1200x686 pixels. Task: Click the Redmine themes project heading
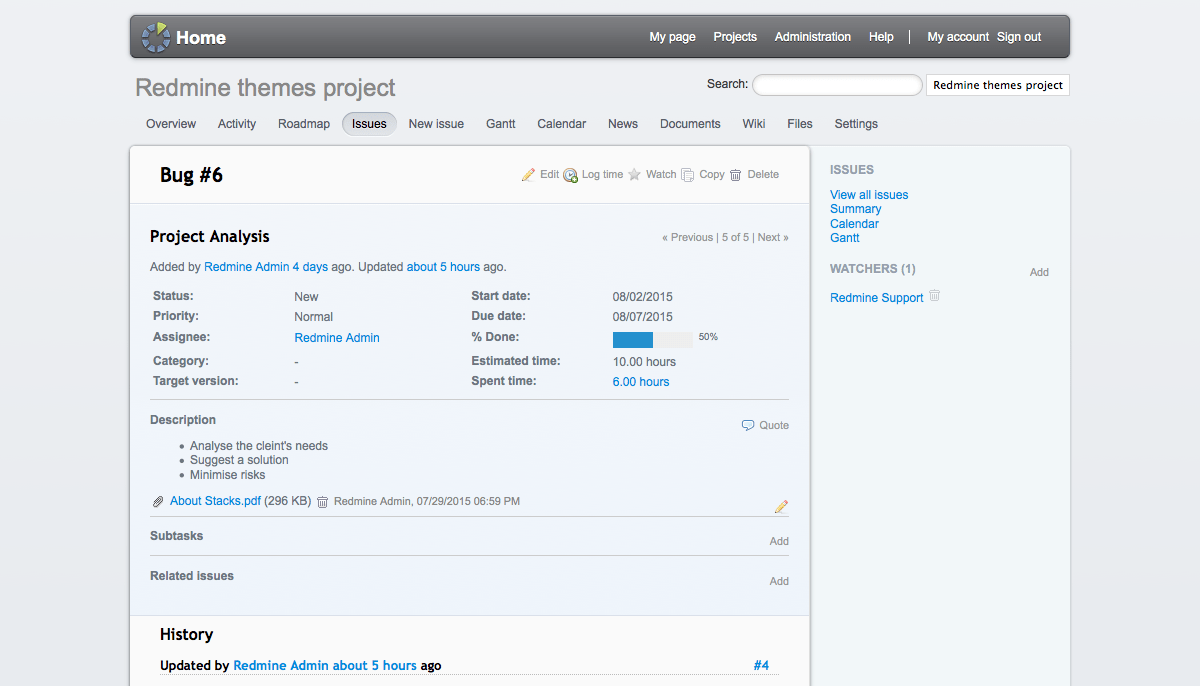tap(265, 88)
